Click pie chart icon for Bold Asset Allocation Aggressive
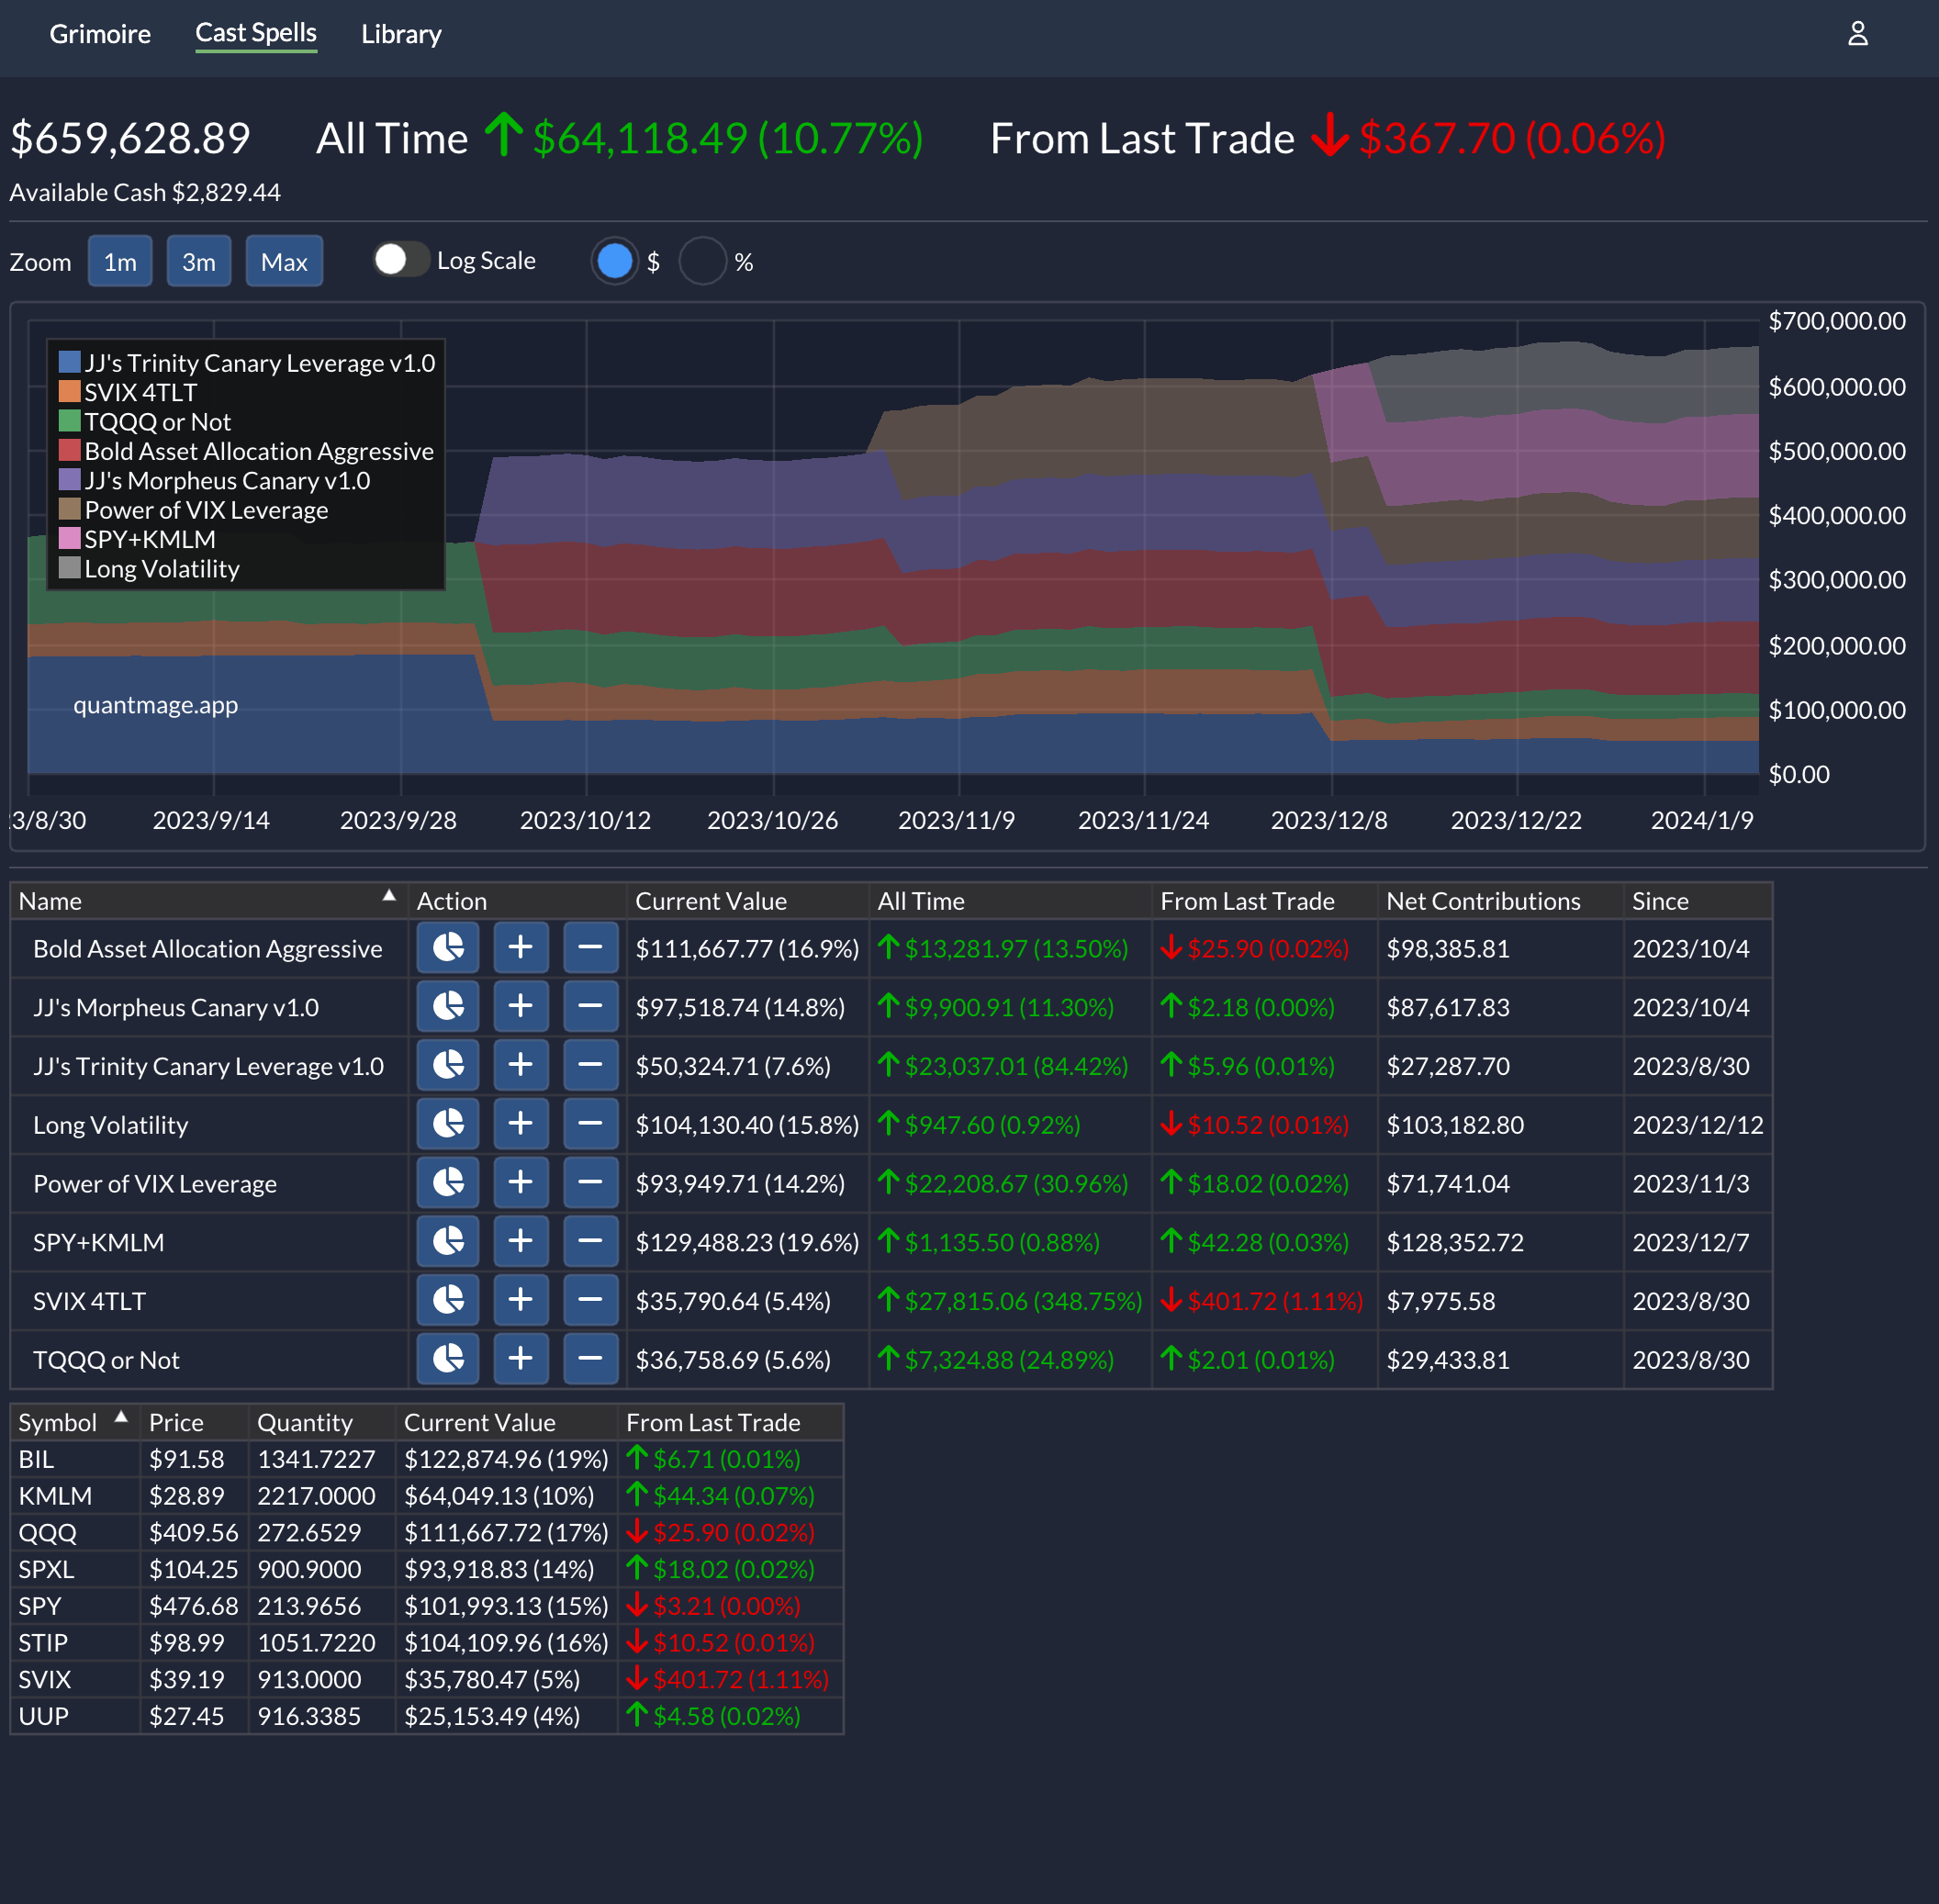The height and width of the screenshot is (1904, 1939). pyautogui.click(x=447, y=947)
